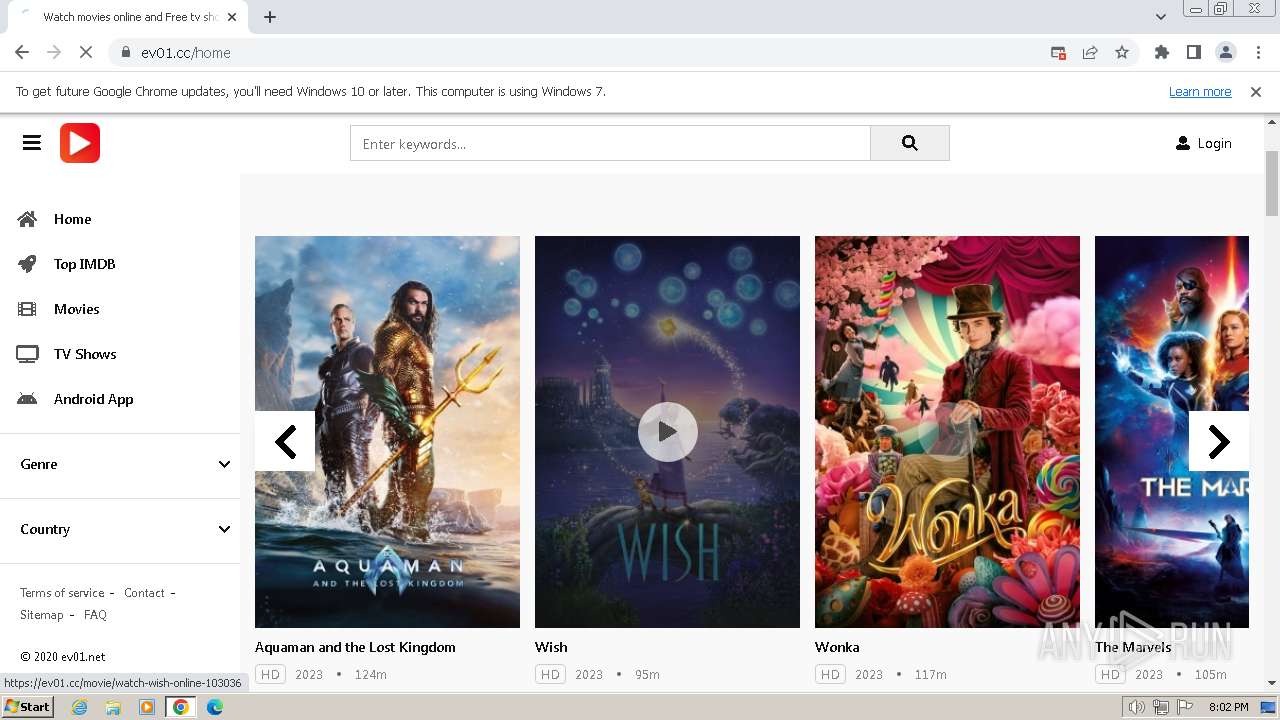Show next slide in carousel
The image size is (1280, 720).
(x=1219, y=441)
